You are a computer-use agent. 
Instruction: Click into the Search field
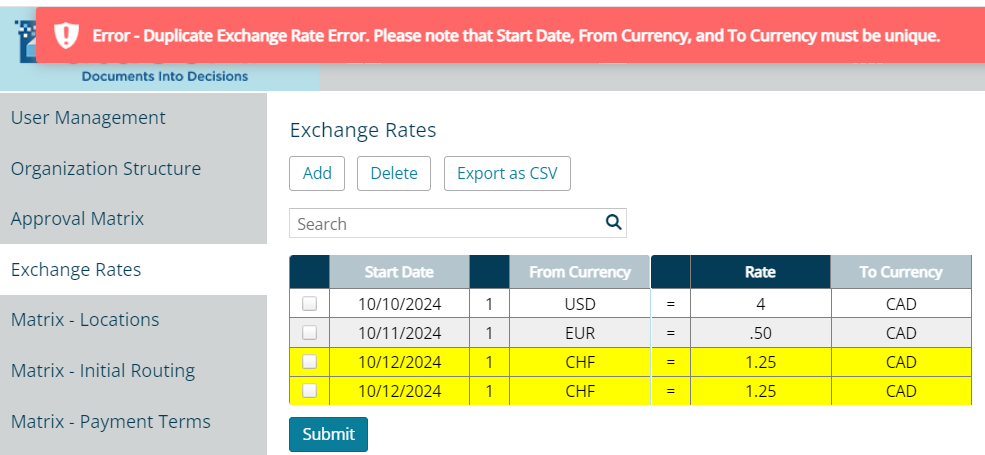click(x=445, y=223)
